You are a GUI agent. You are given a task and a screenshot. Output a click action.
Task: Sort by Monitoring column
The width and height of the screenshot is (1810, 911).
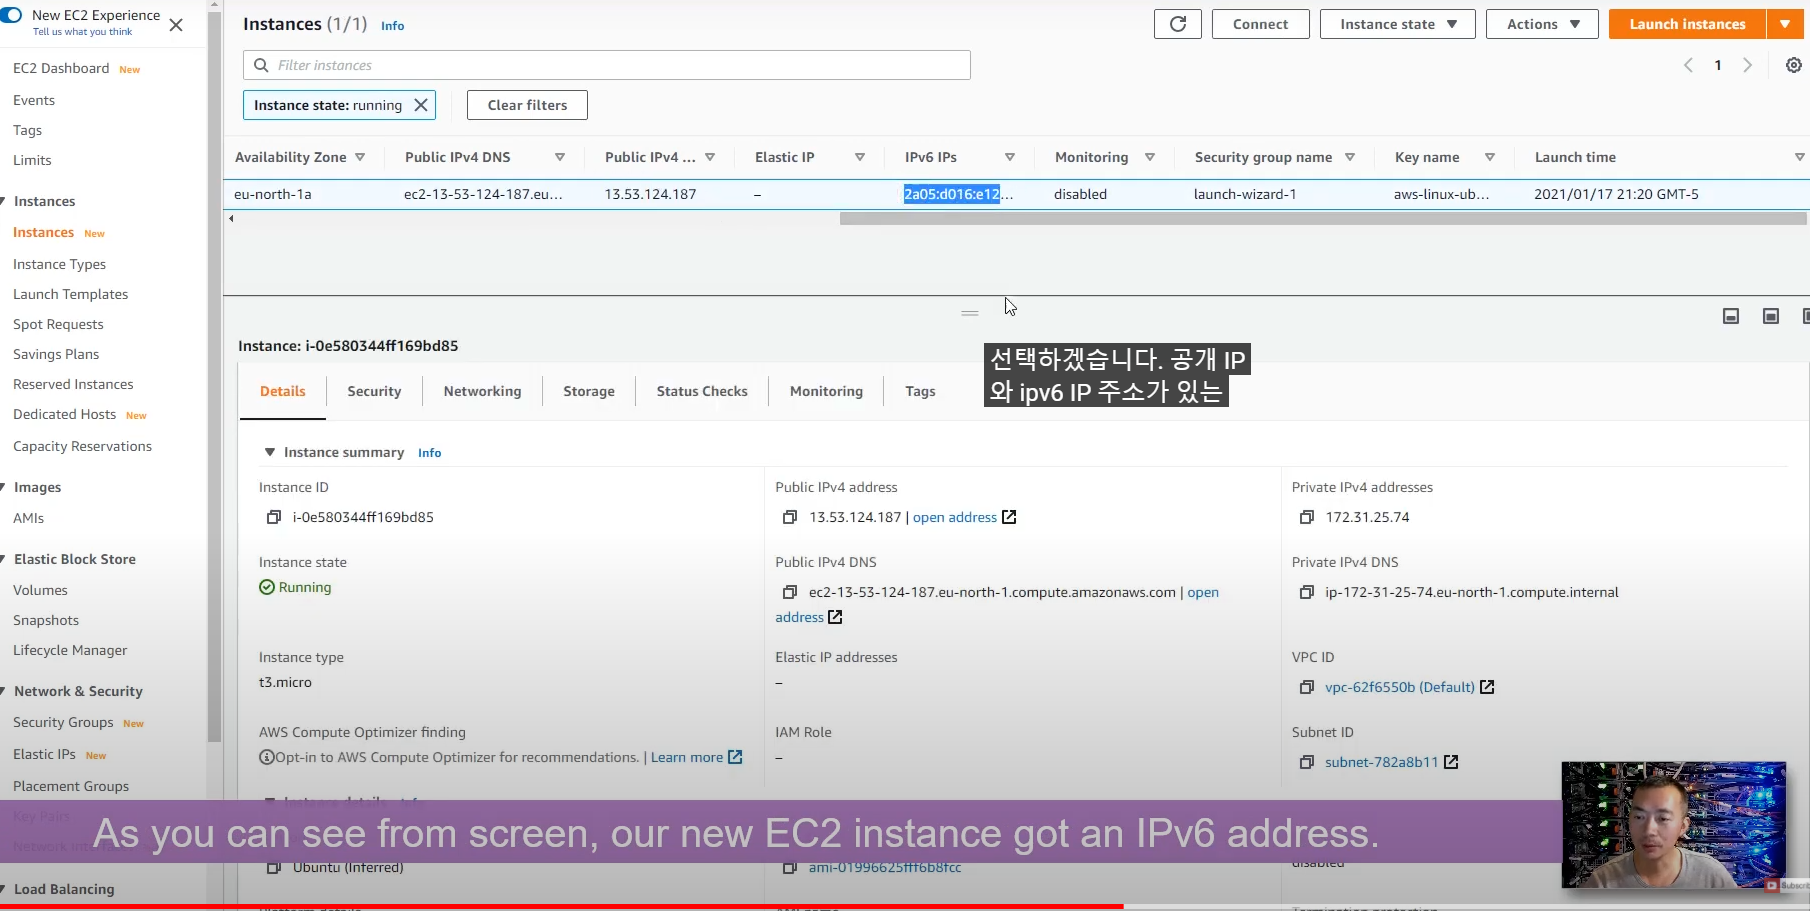(1150, 157)
